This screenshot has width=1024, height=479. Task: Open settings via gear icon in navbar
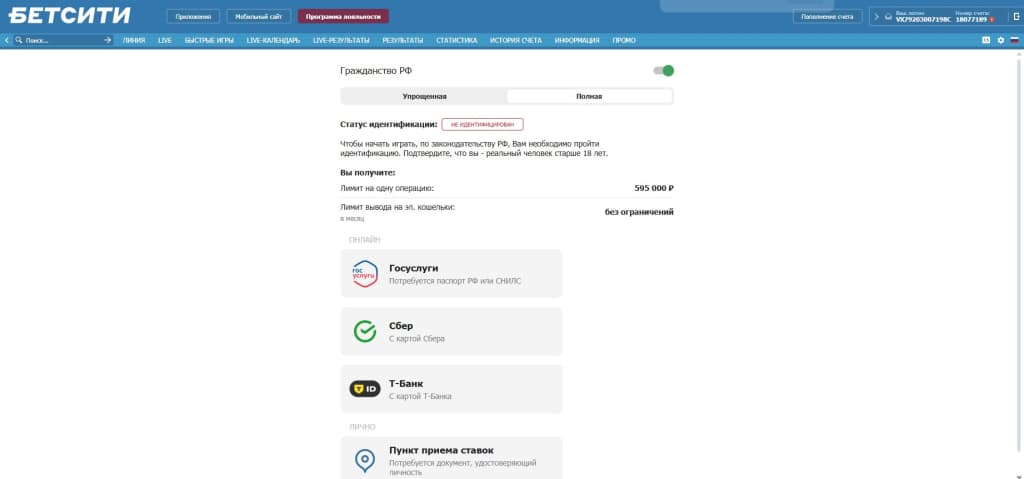[1000, 41]
